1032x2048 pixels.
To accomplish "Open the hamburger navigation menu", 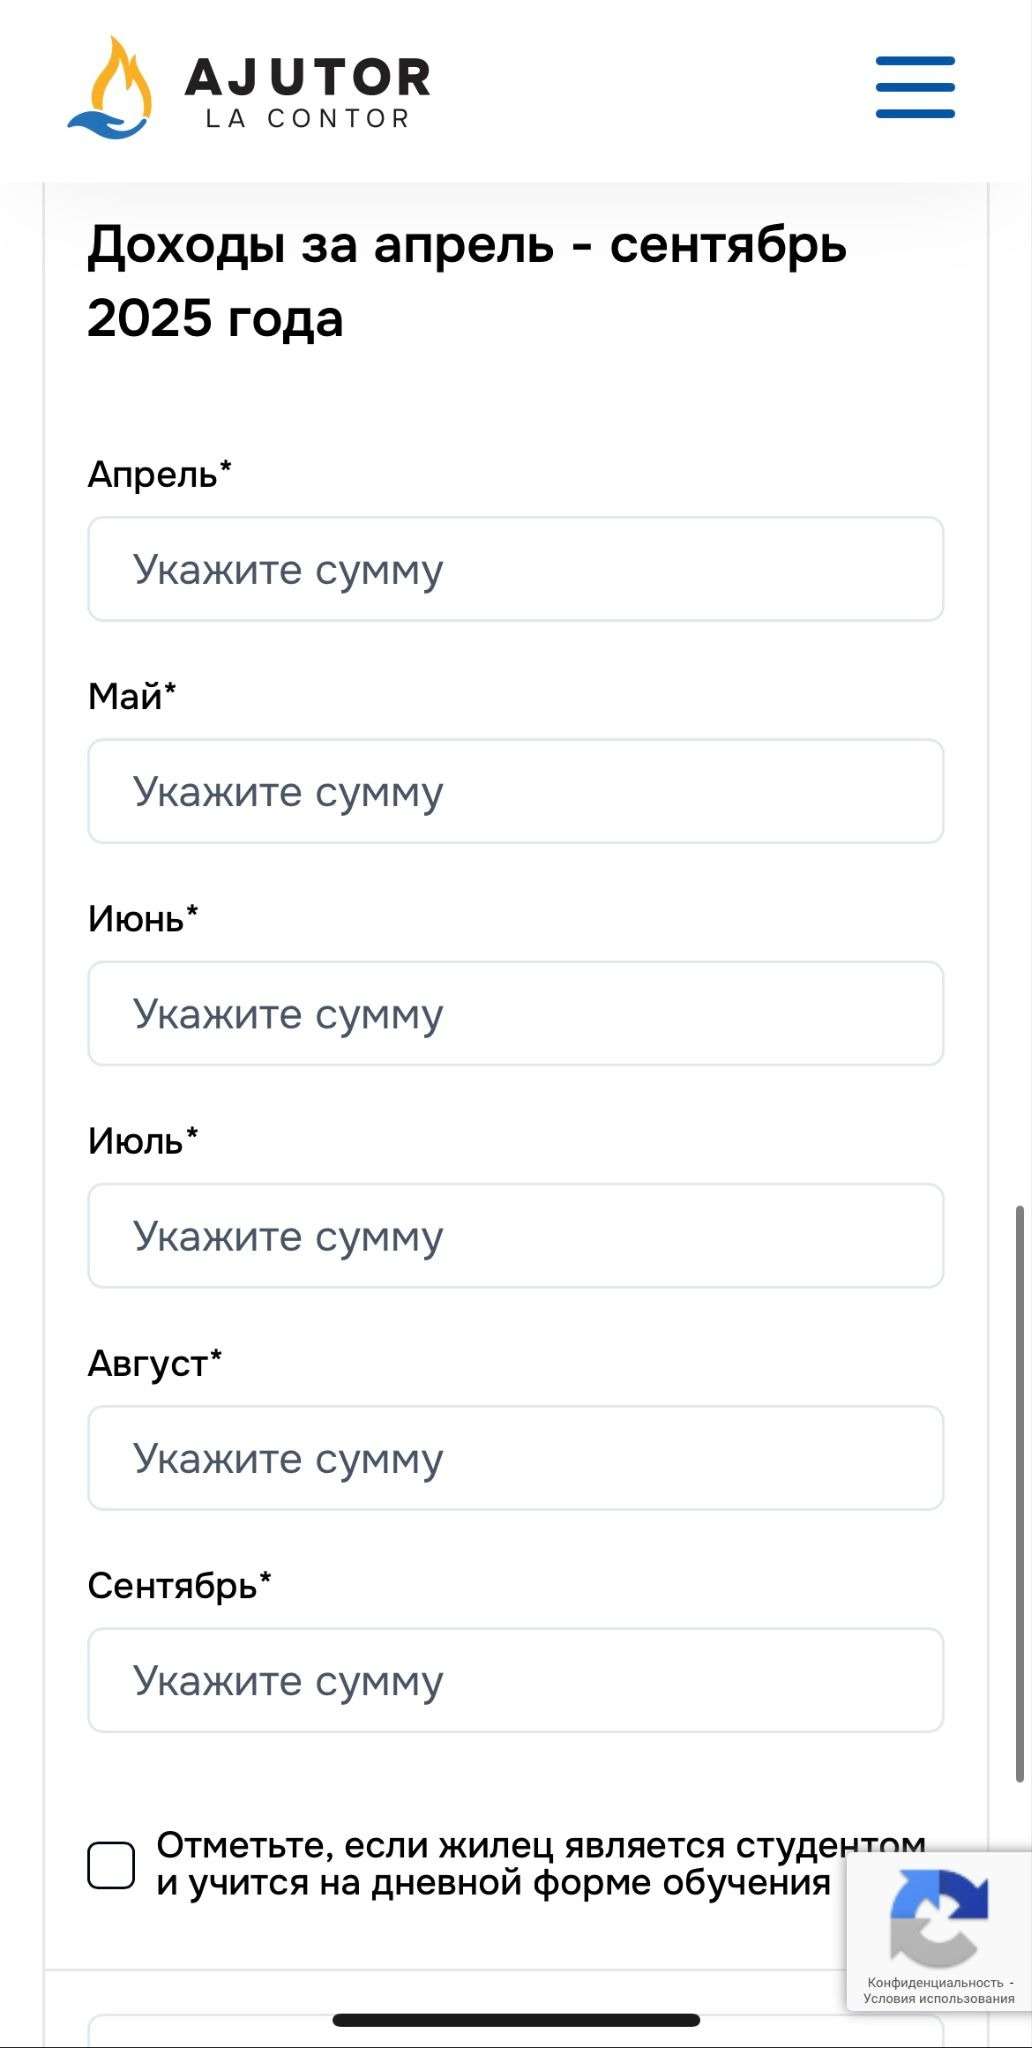I will click(x=915, y=87).
